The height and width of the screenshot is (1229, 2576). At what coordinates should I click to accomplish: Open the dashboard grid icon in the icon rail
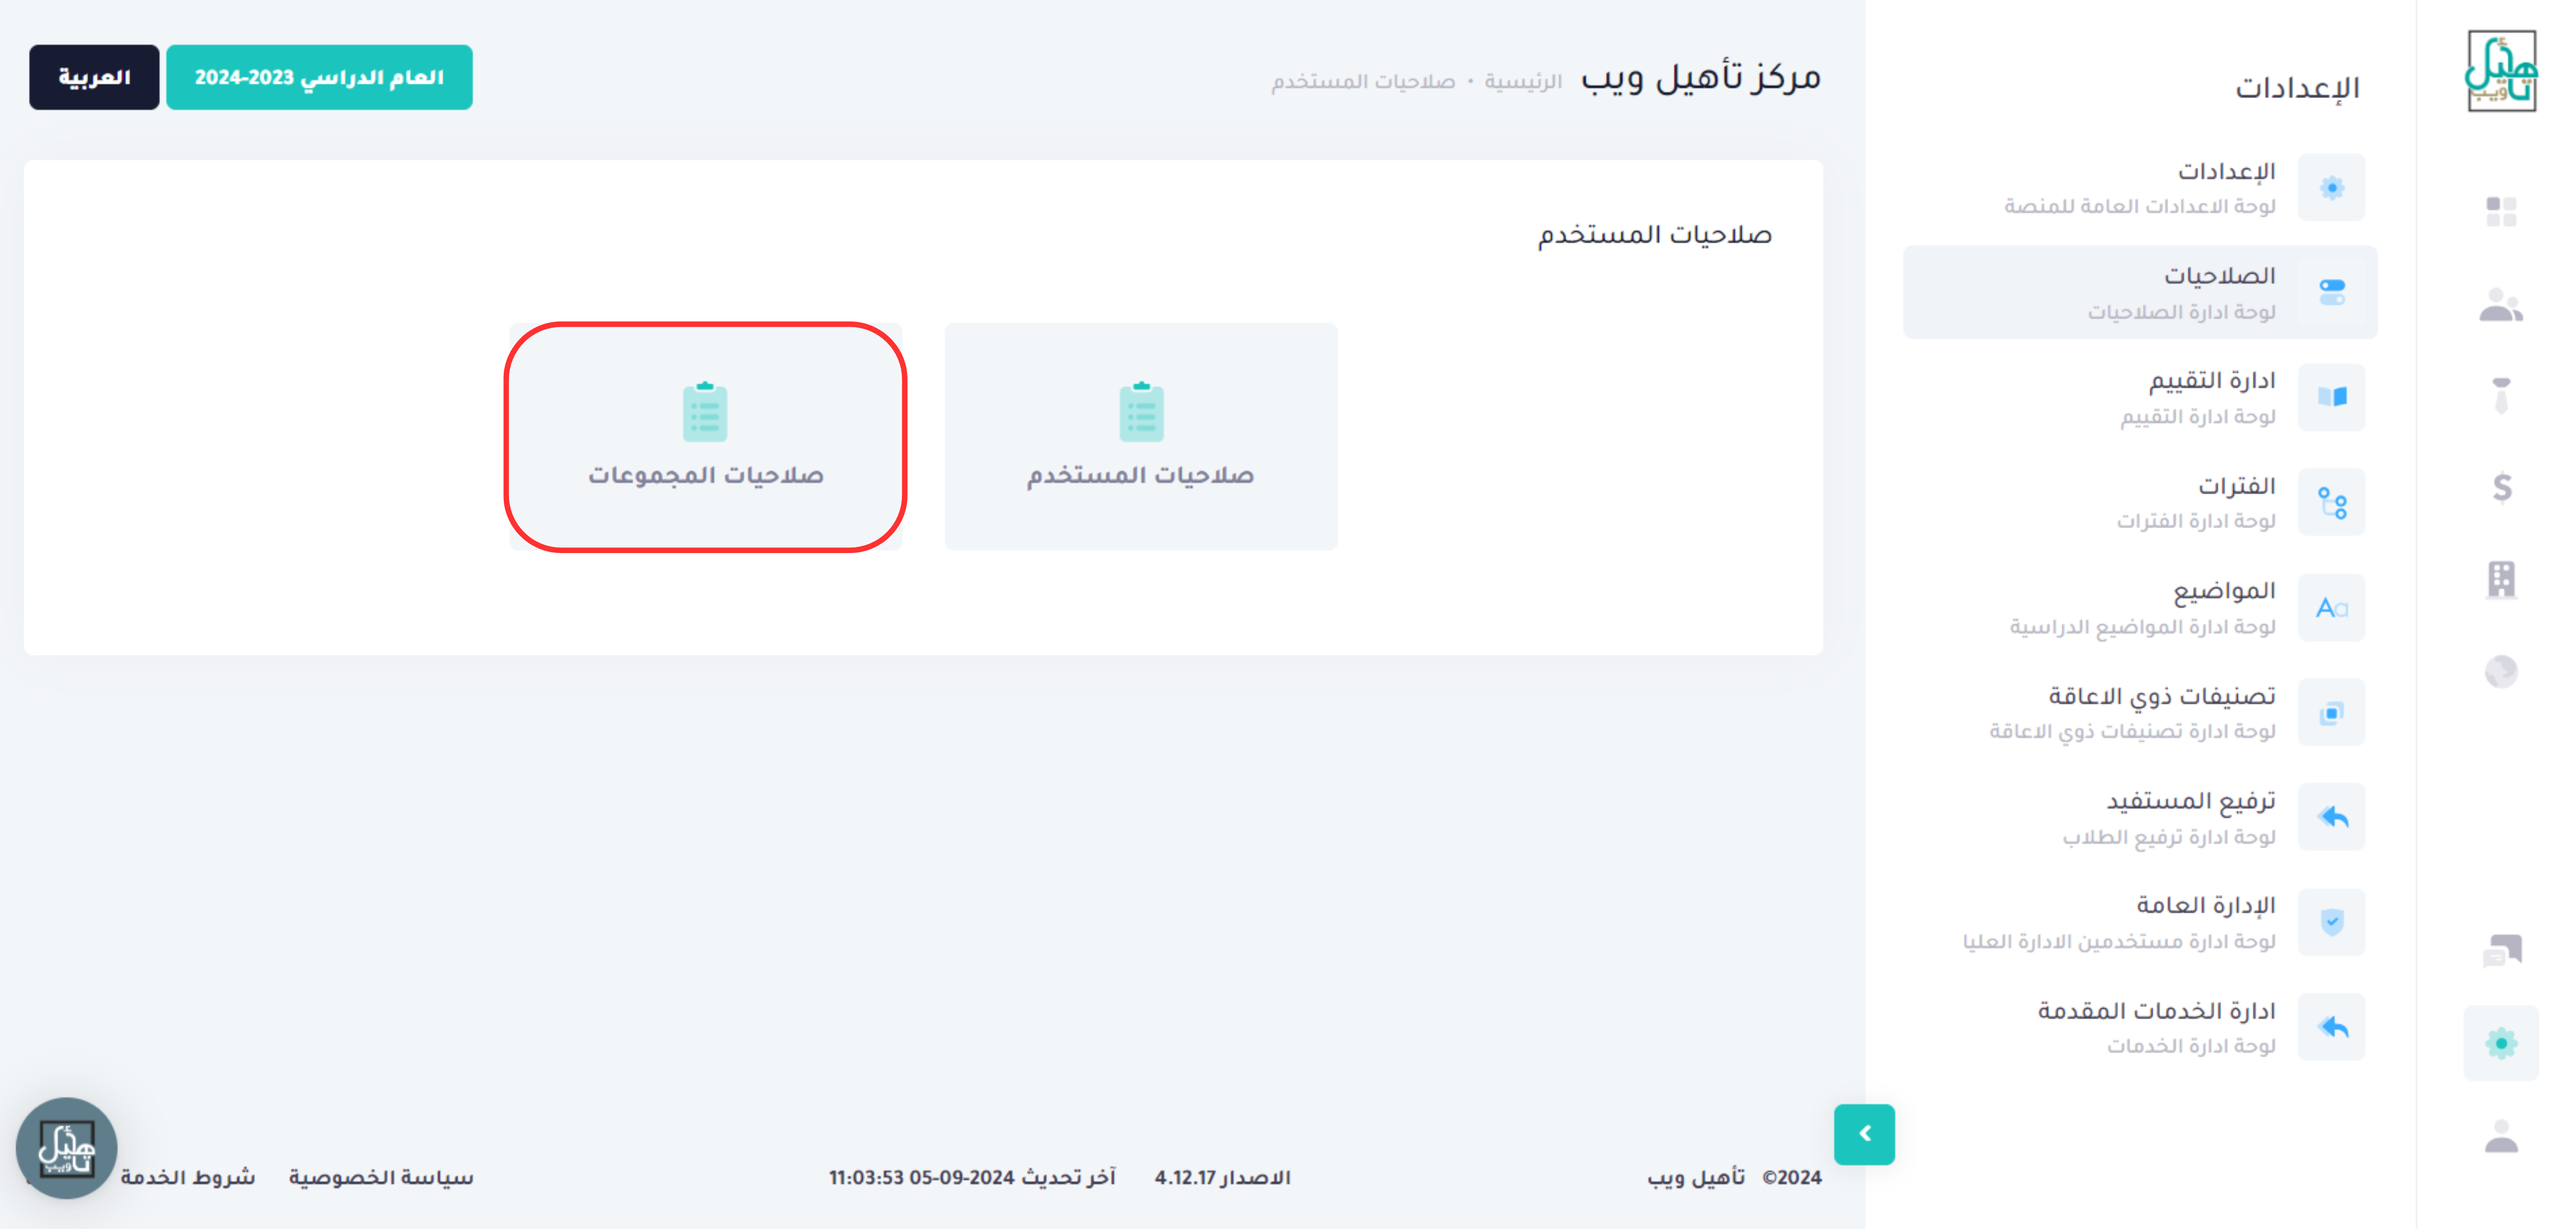click(2501, 212)
